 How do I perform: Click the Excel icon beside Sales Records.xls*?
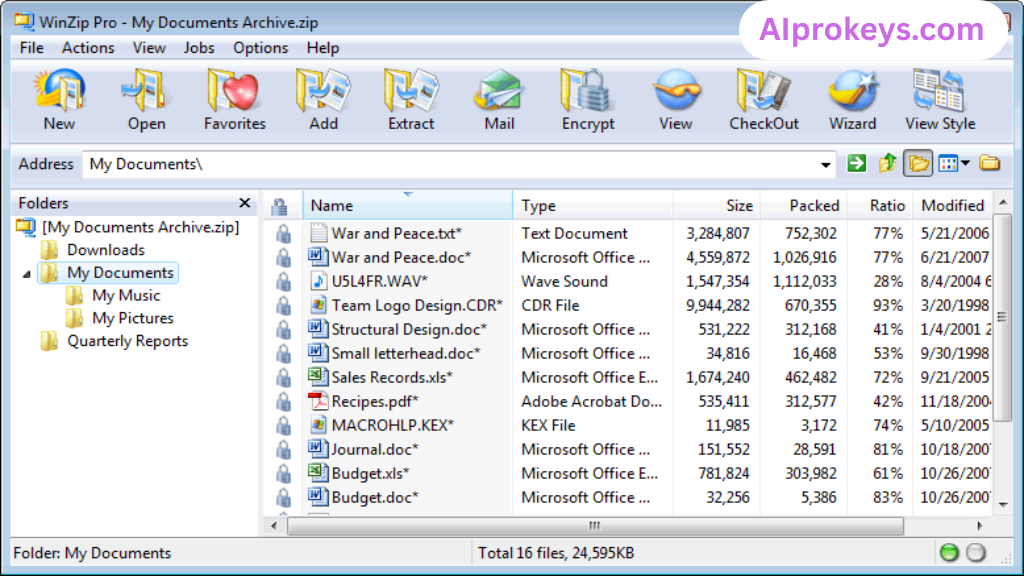point(317,376)
